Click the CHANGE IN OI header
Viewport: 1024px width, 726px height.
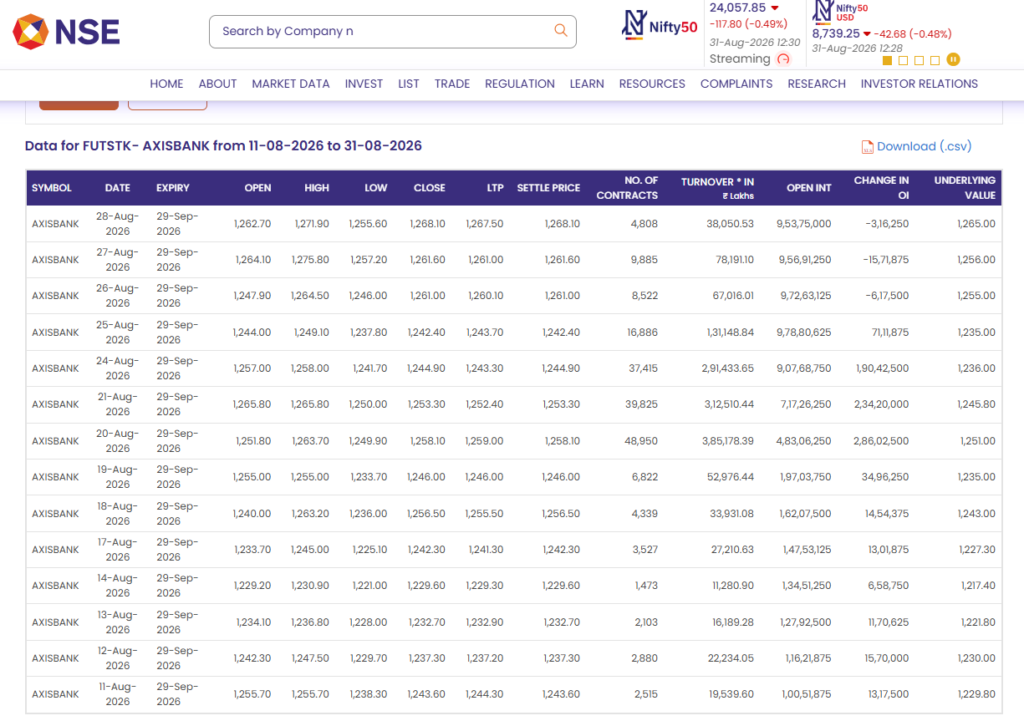coord(881,188)
